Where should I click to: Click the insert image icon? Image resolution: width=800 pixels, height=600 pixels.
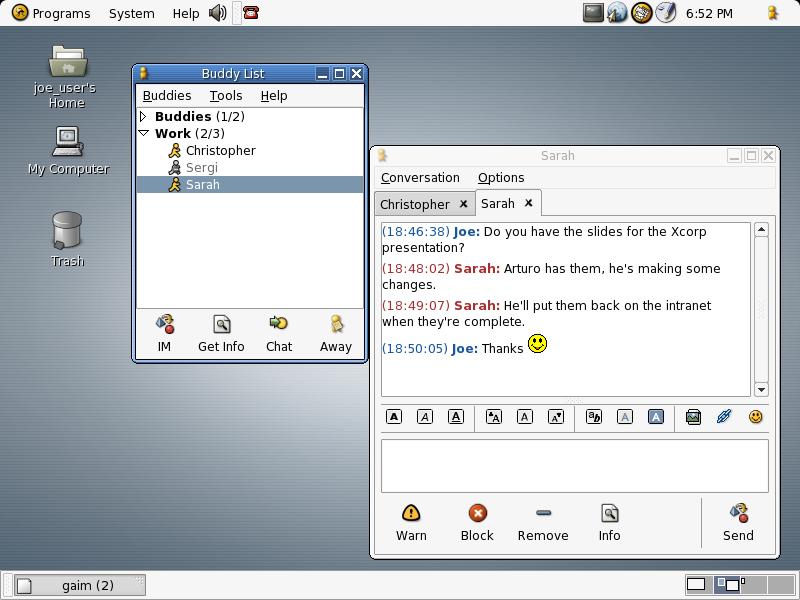[693, 417]
